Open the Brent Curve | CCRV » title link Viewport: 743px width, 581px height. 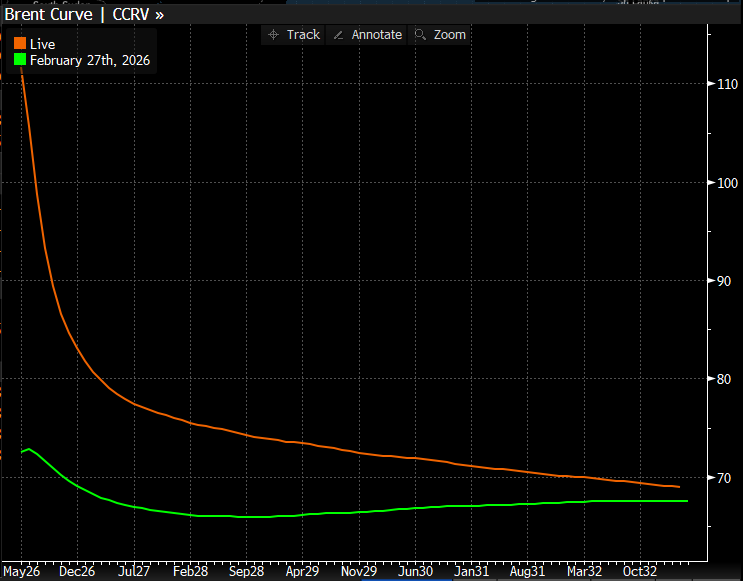point(84,14)
